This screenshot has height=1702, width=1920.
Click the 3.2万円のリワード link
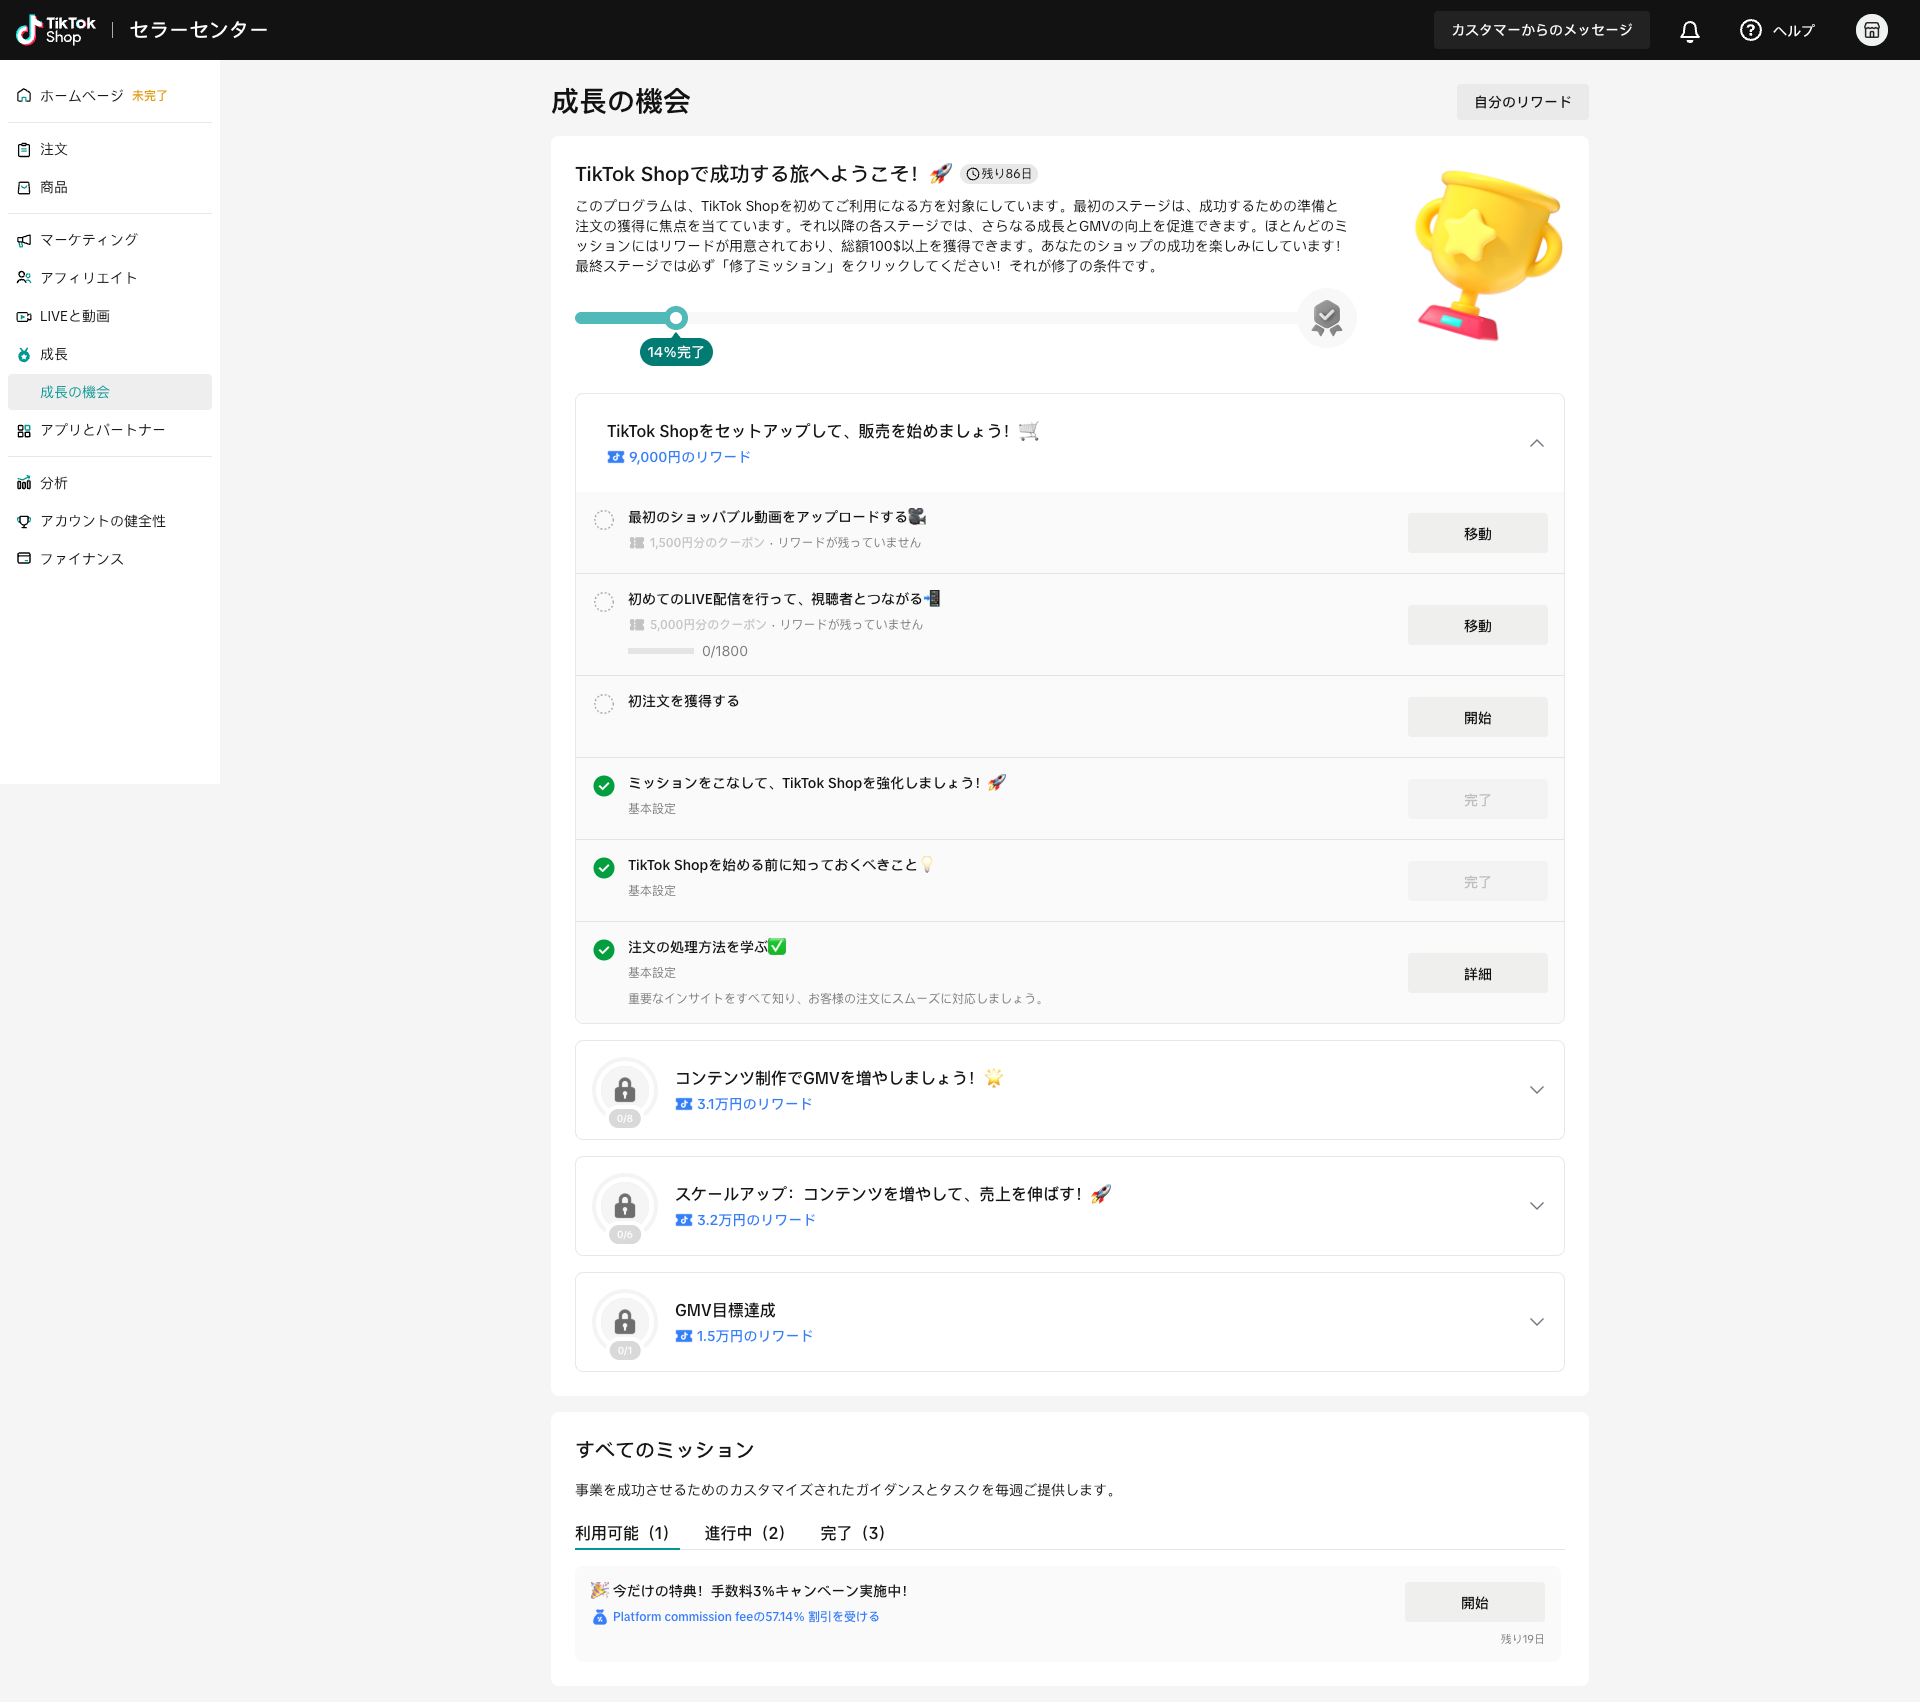pos(757,1220)
